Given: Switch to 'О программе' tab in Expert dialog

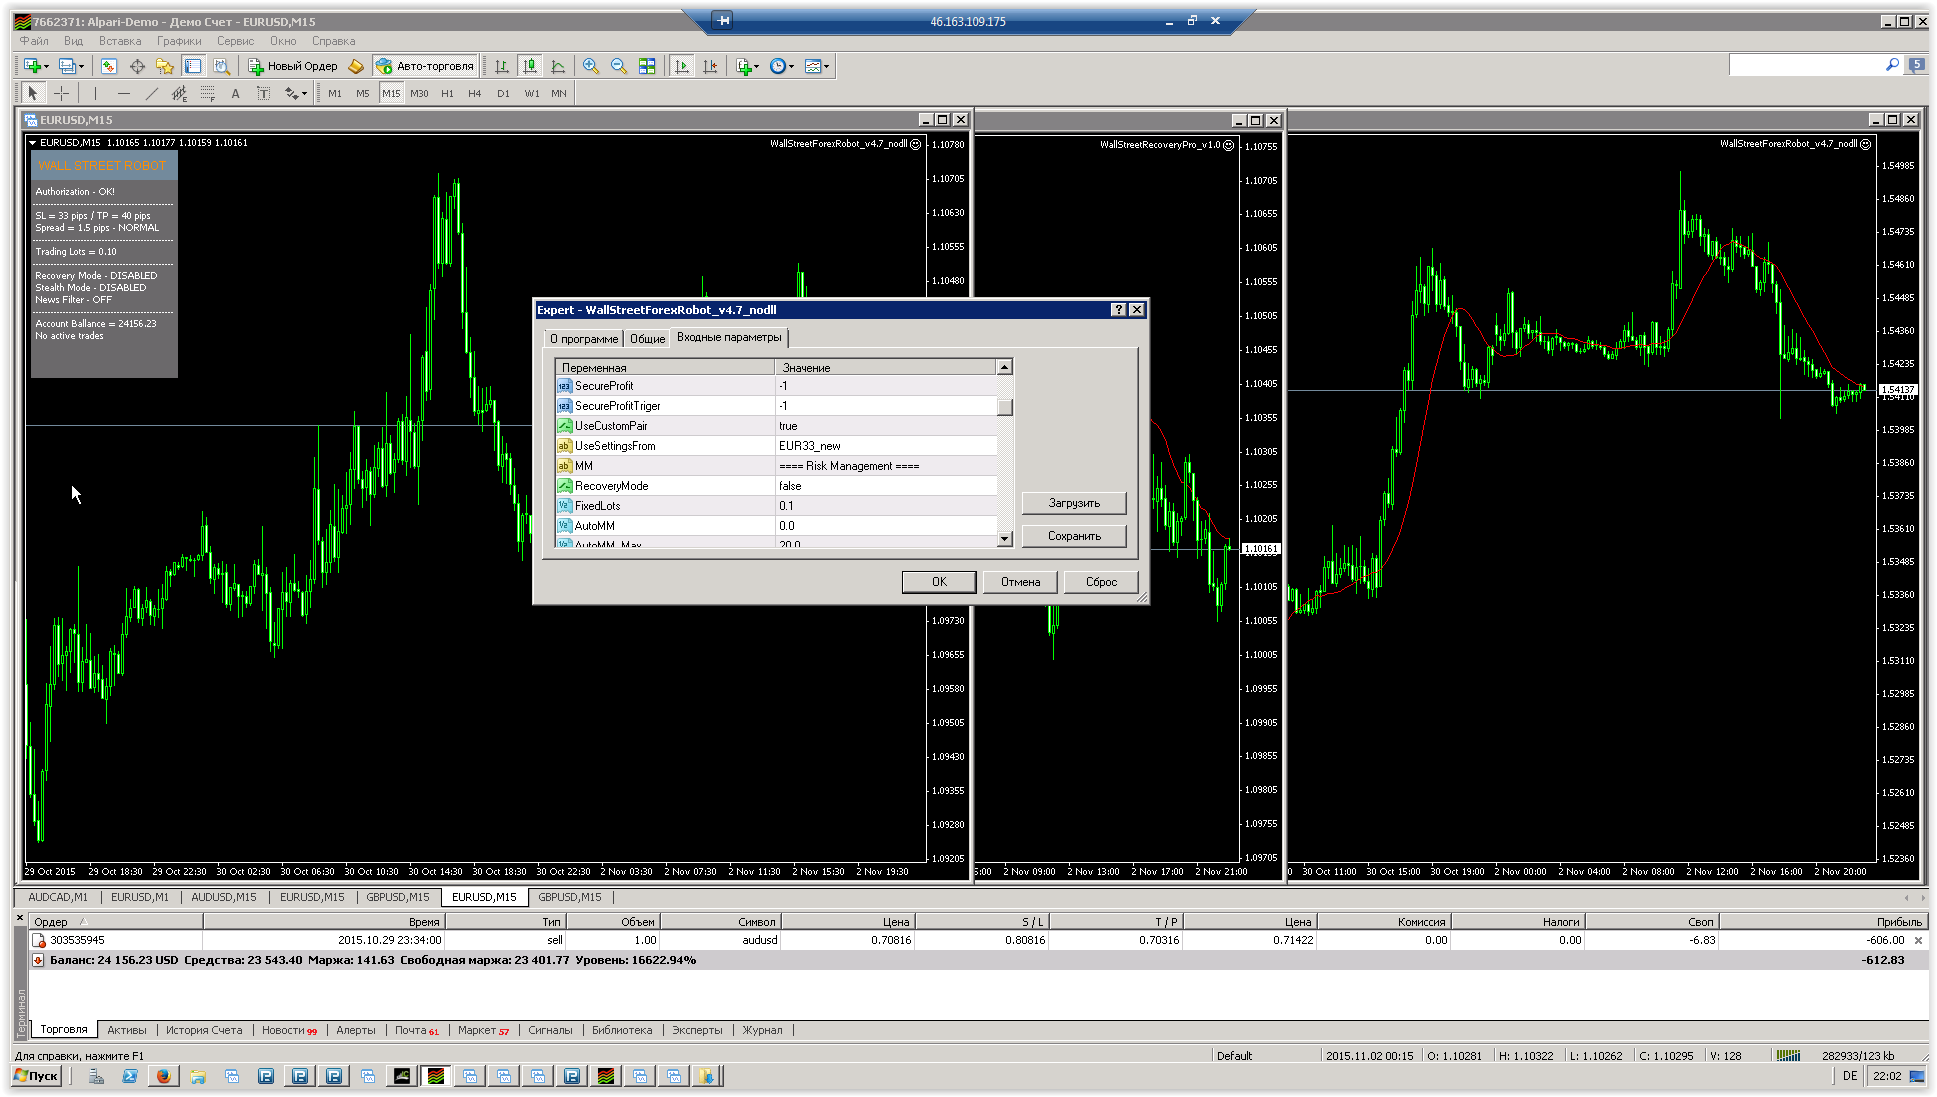Looking at the screenshot, I should coord(584,339).
